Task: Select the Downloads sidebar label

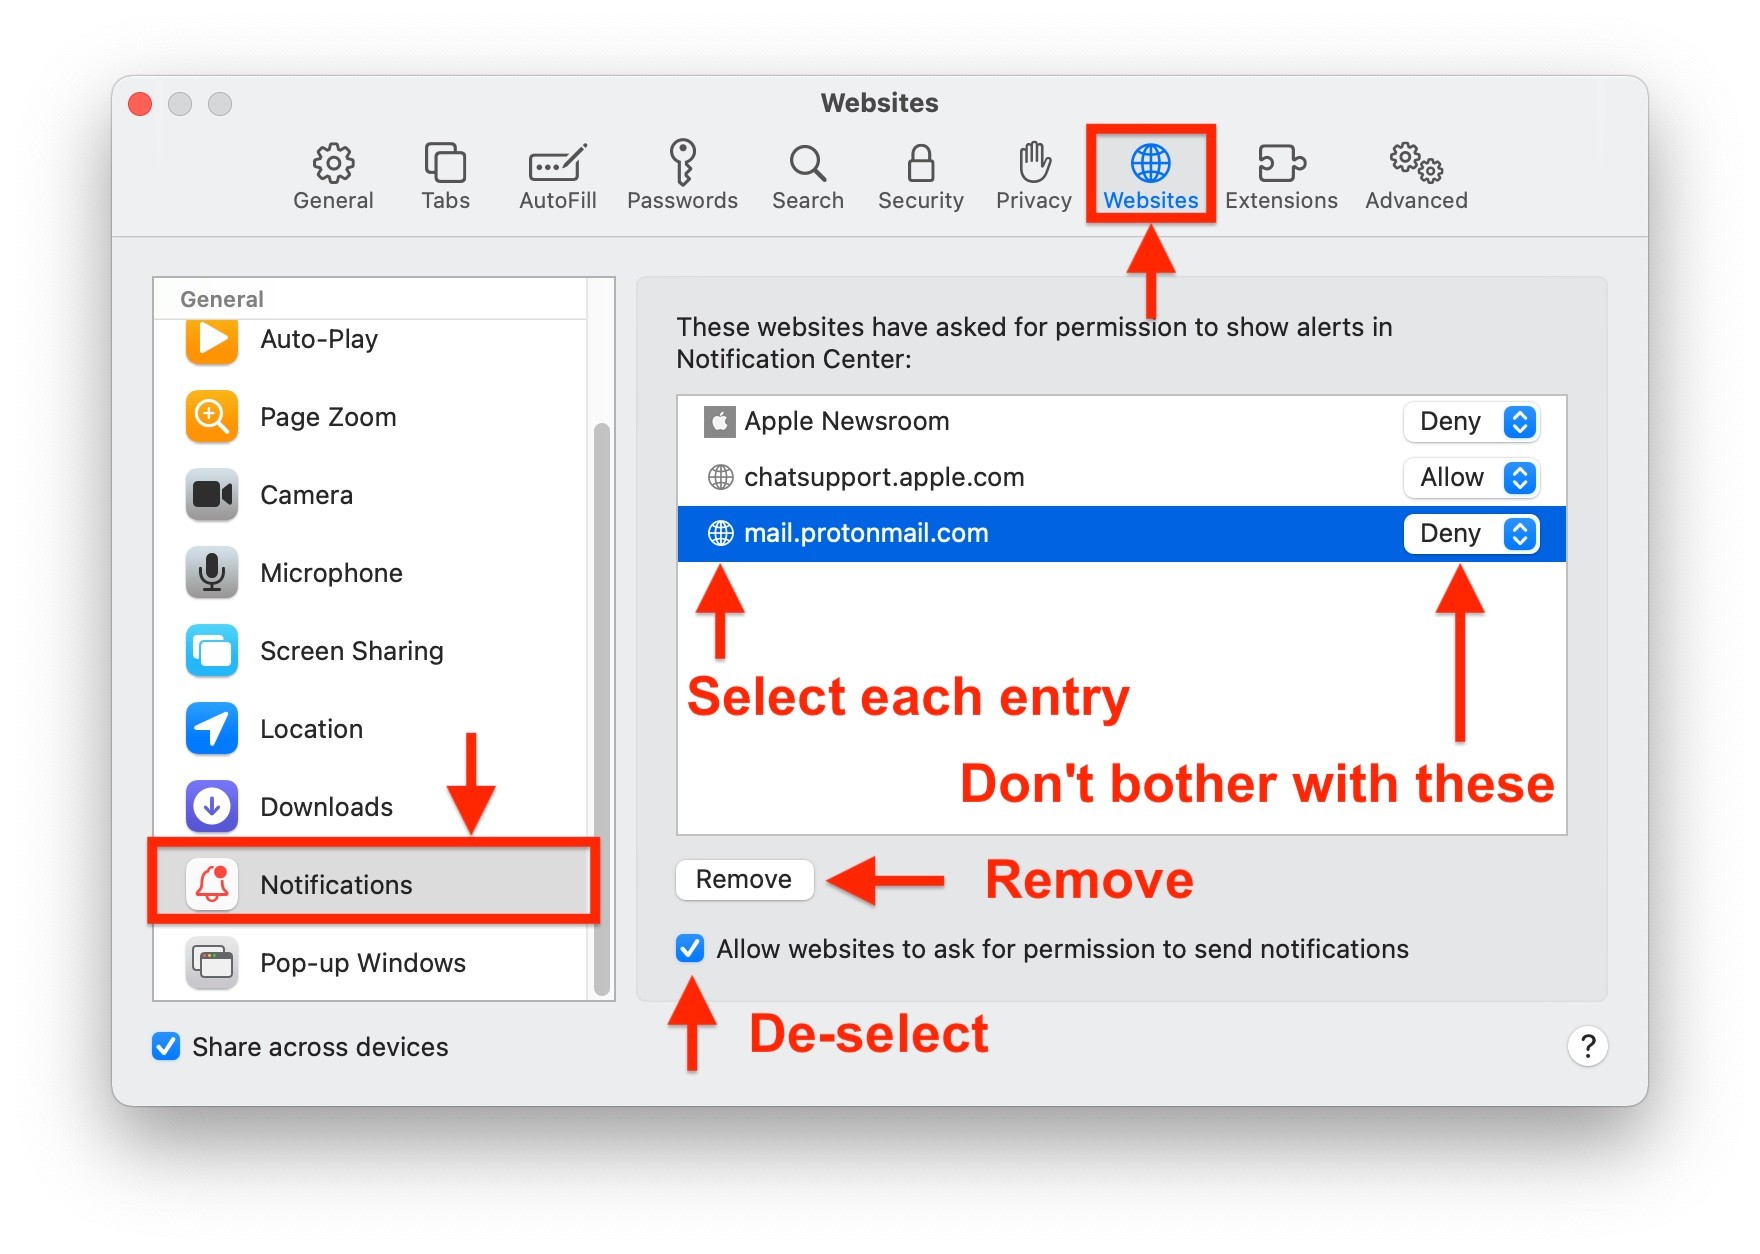Action: pyautogui.click(x=326, y=807)
